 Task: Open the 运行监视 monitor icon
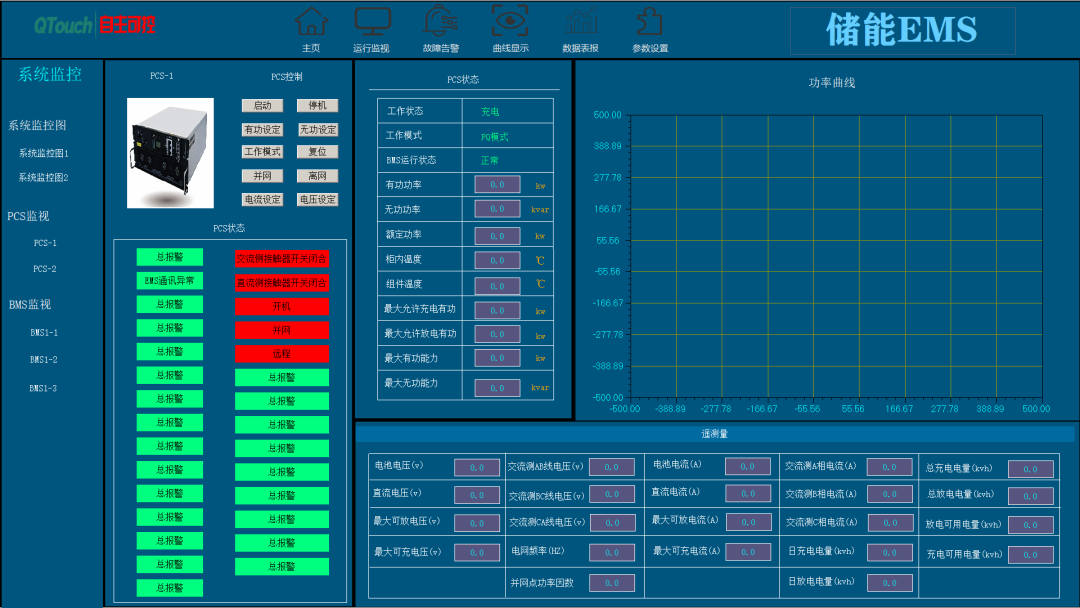[x=373, y=21]
